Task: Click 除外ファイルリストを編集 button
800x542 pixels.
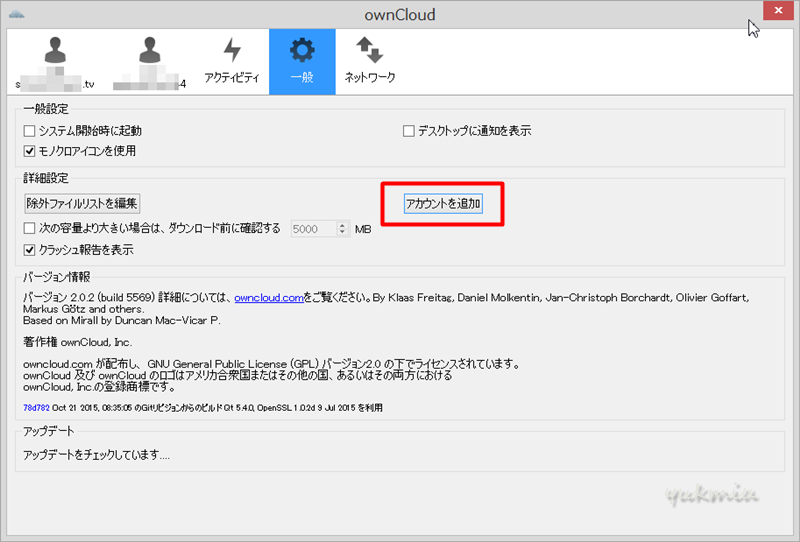Action: (82, 204)
